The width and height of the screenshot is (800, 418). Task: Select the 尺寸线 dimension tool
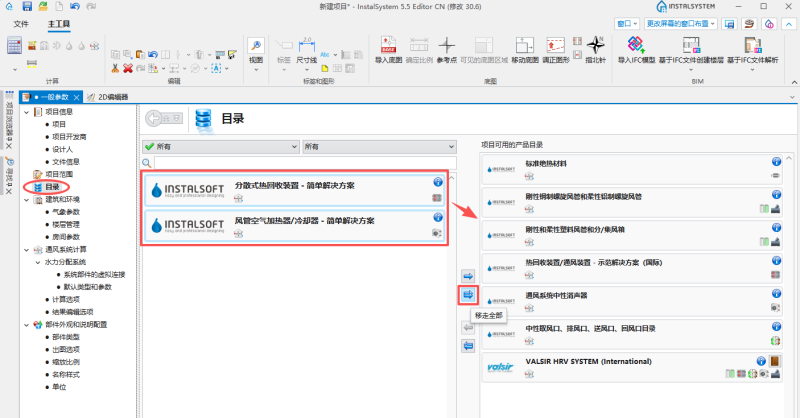307,50
